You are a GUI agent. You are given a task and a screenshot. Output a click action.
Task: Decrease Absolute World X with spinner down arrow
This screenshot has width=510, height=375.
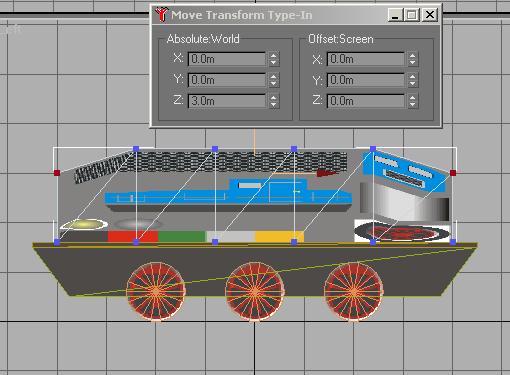pos(273,62)
